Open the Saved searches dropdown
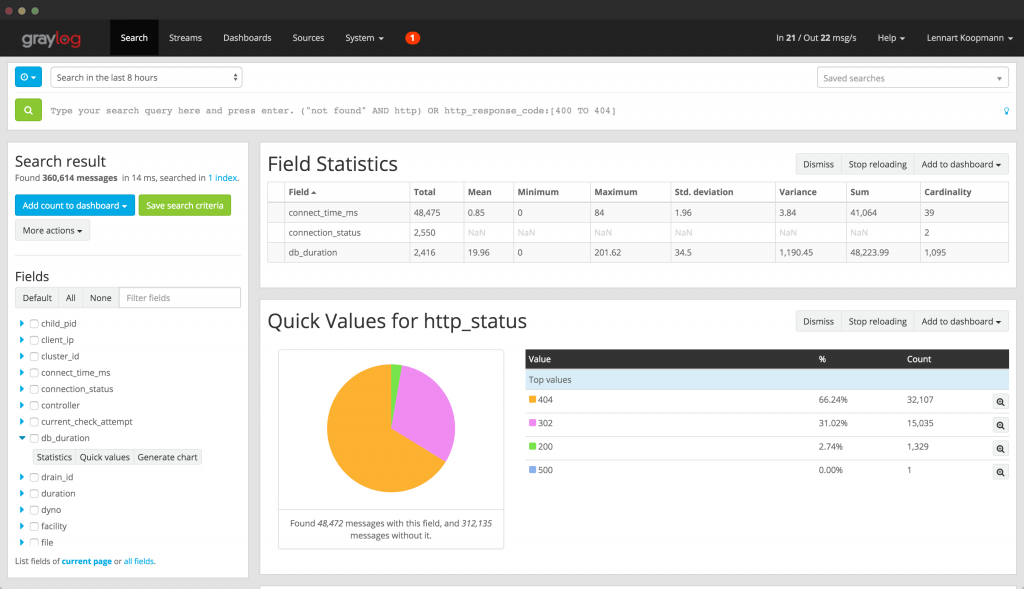This screenshot has height=589, width=1024. pos(913,78)
